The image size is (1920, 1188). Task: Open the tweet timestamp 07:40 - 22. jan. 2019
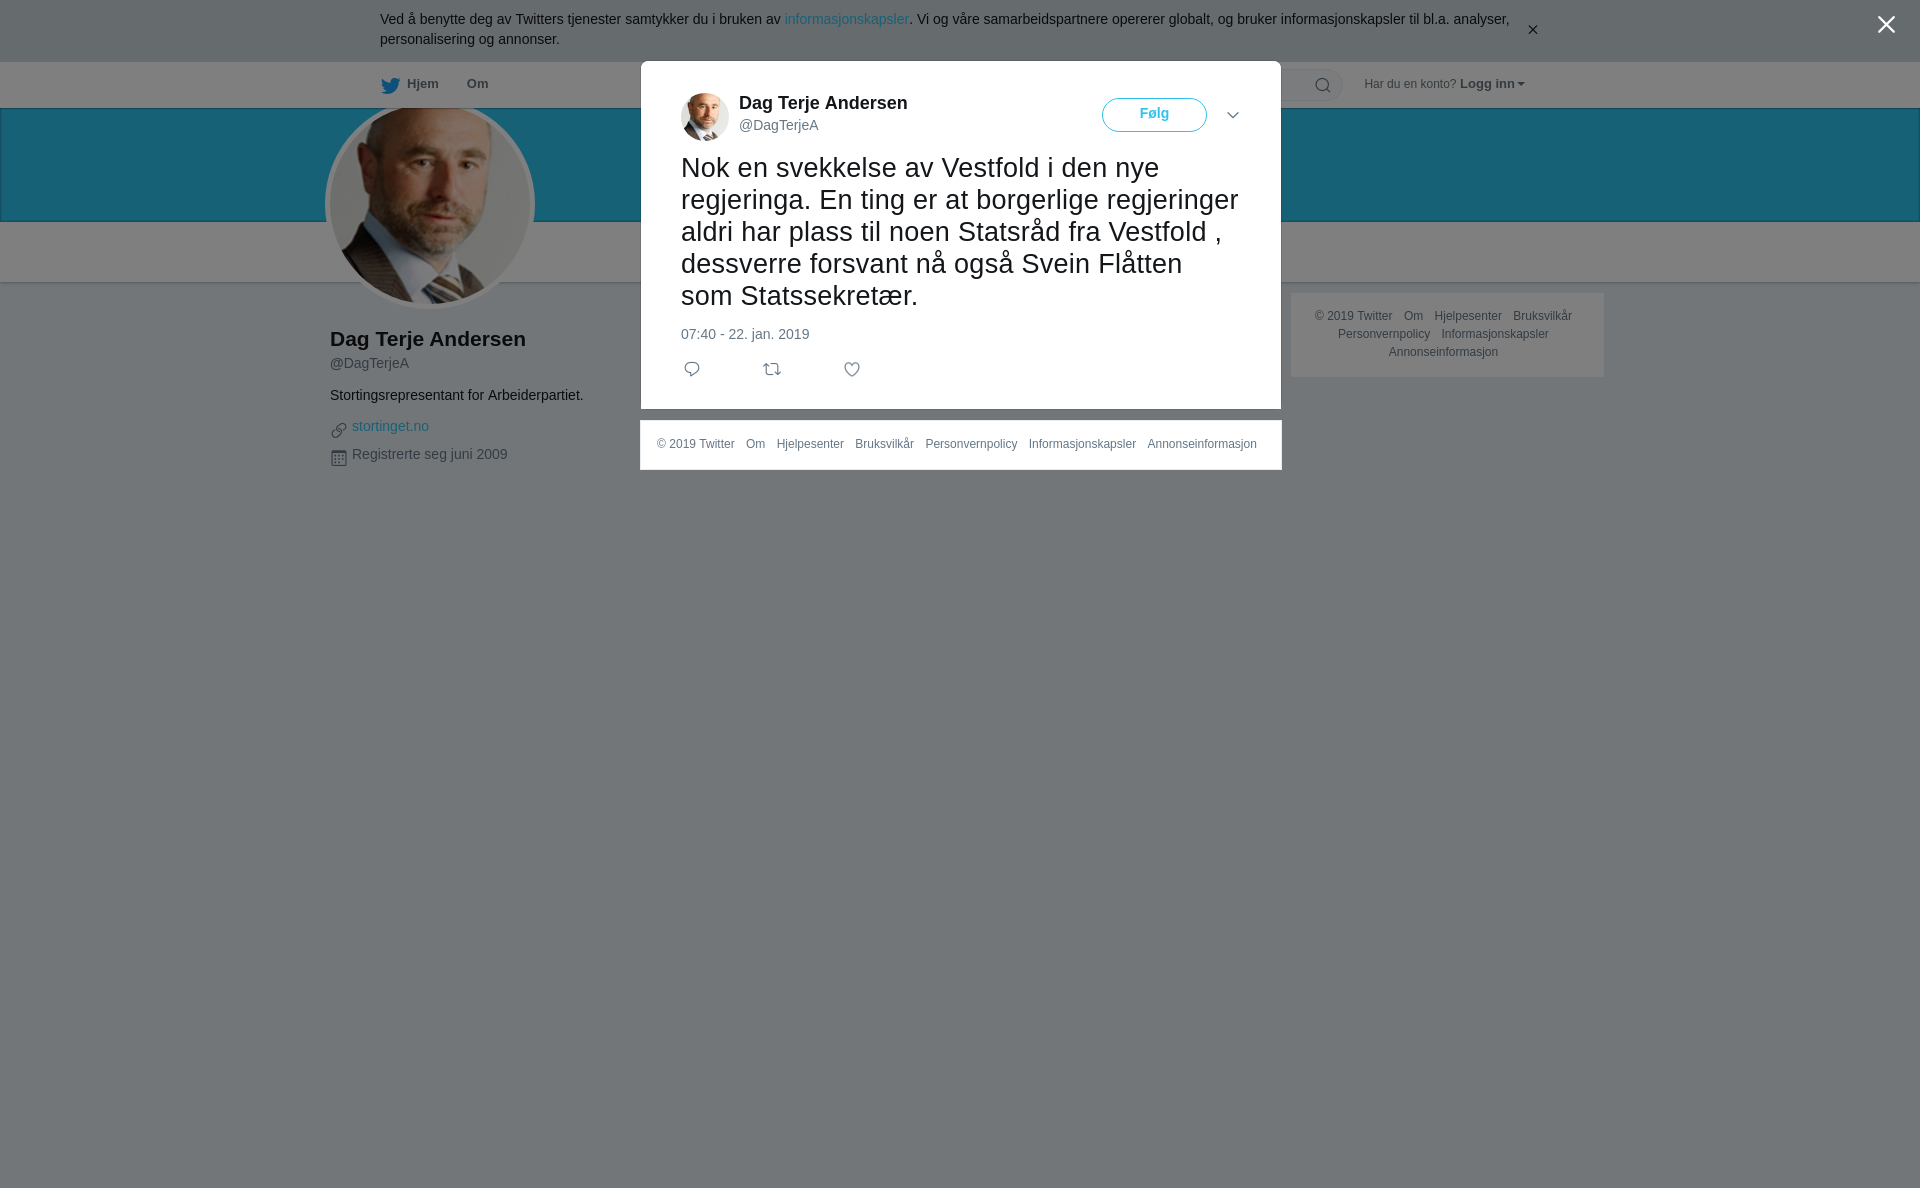[745, 334]
